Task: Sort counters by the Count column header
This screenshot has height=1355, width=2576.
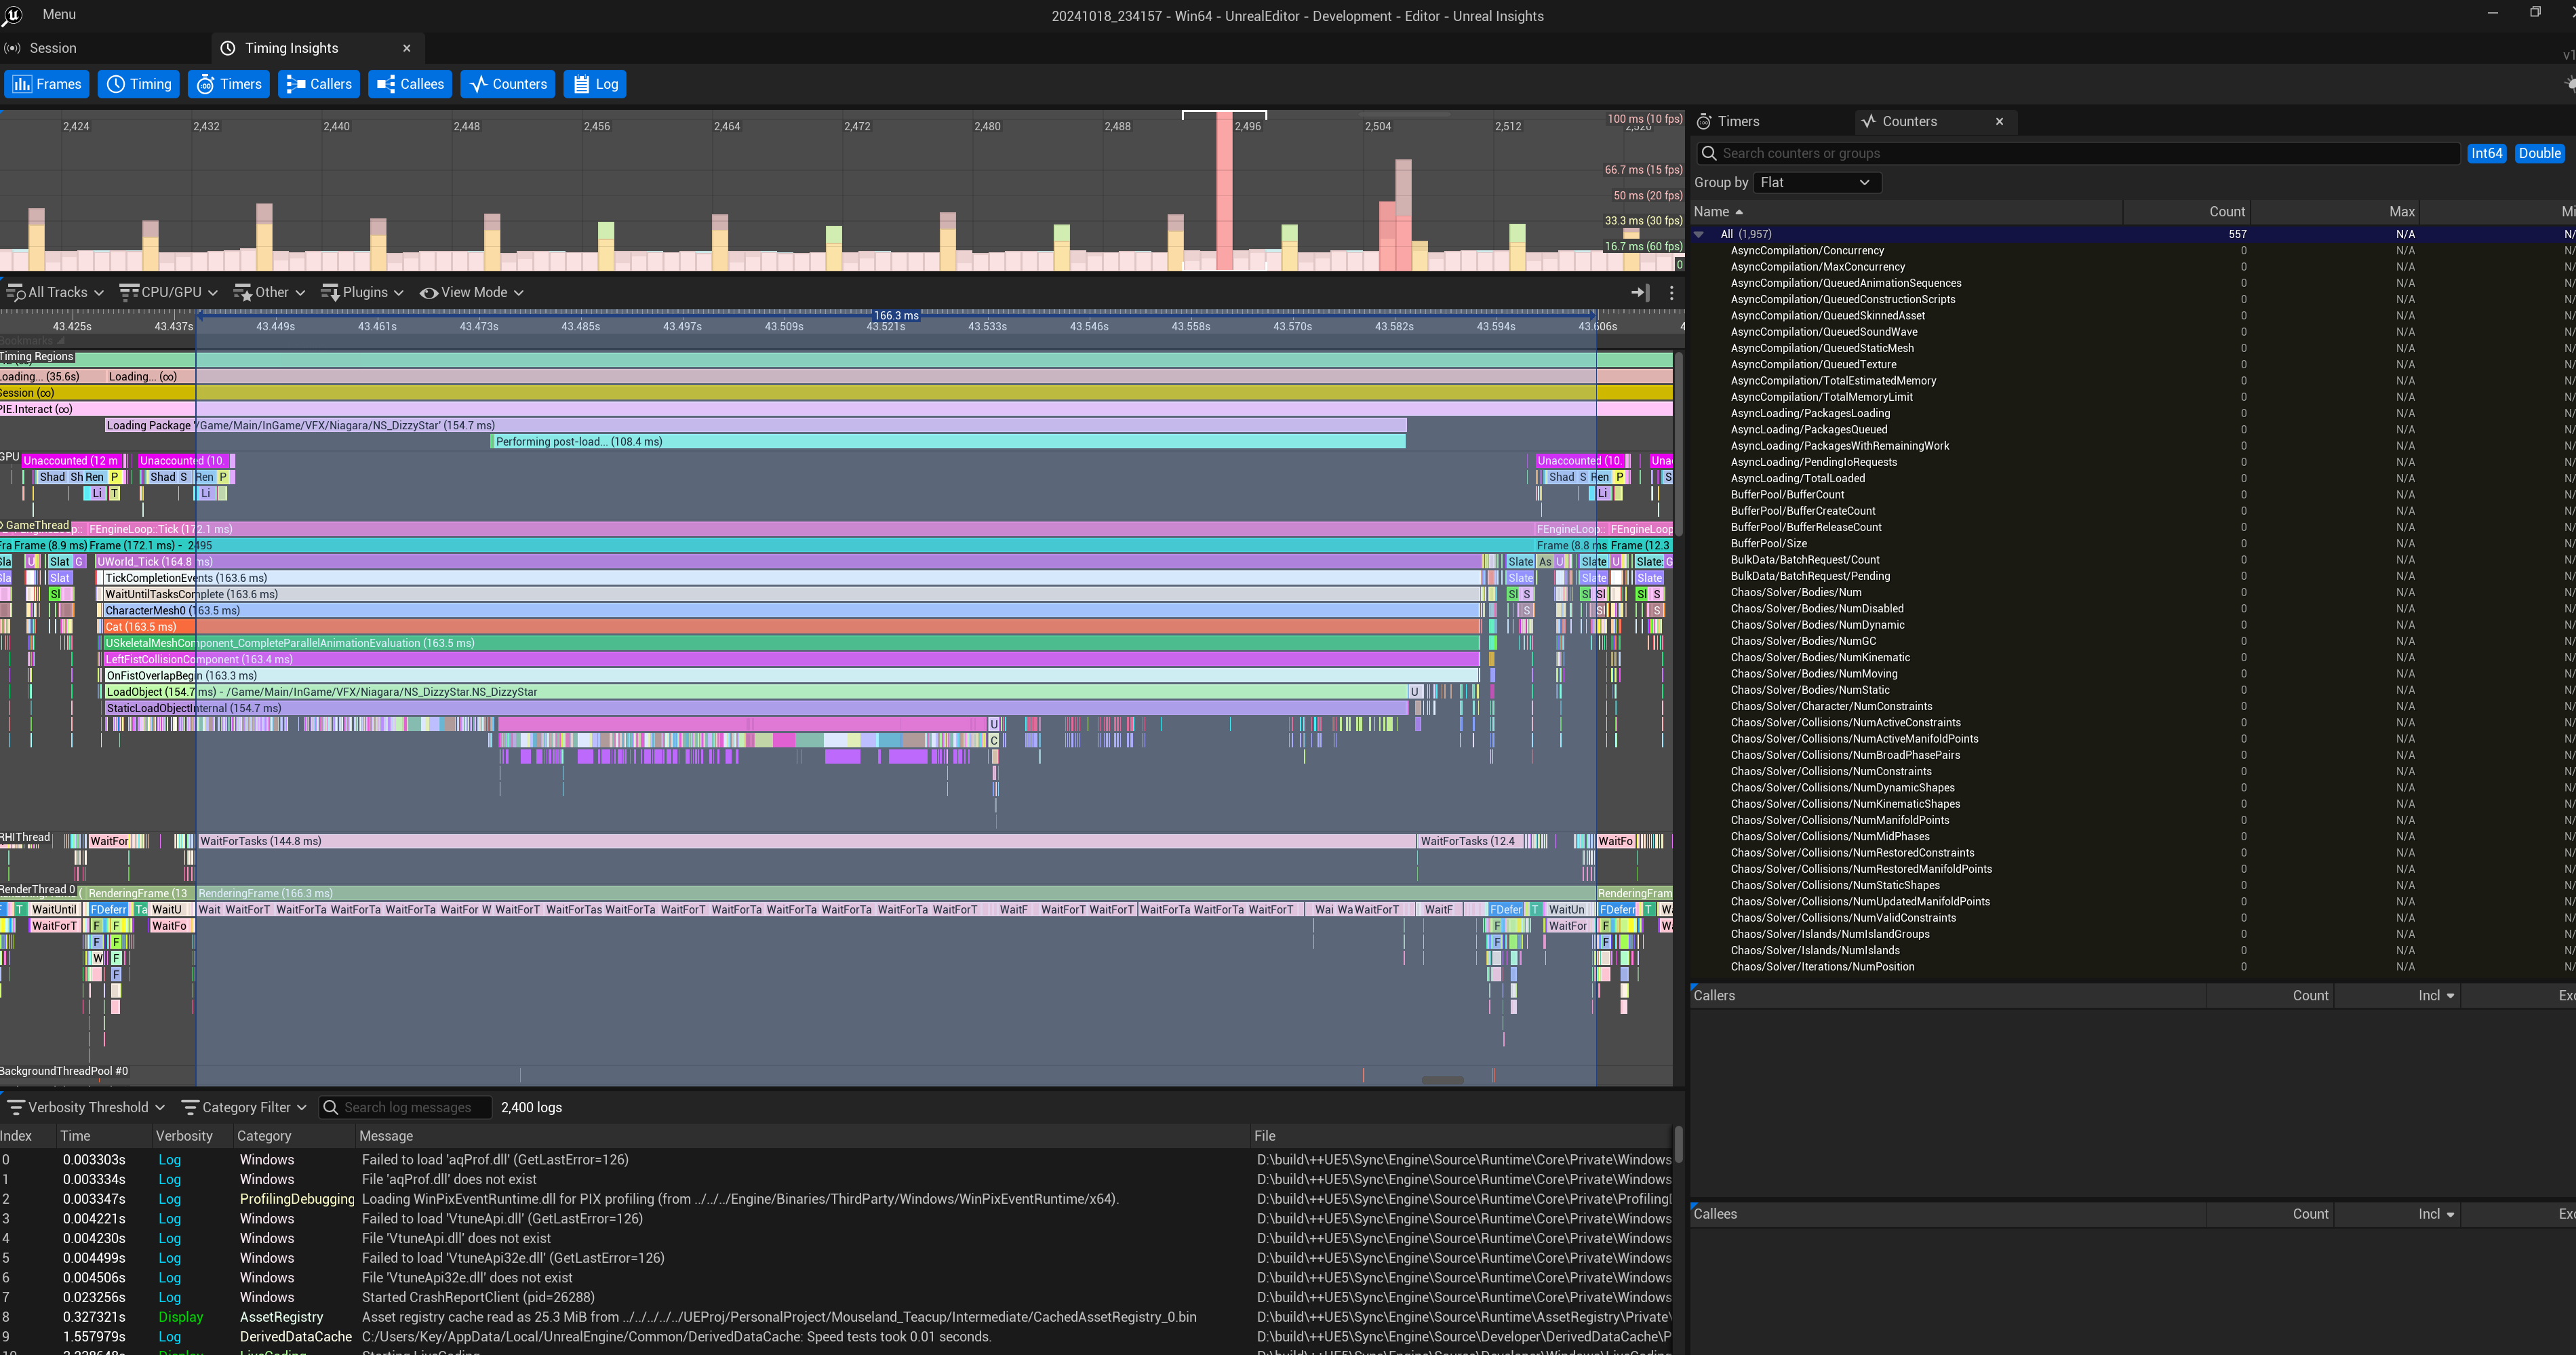Action: point(2187,211)
